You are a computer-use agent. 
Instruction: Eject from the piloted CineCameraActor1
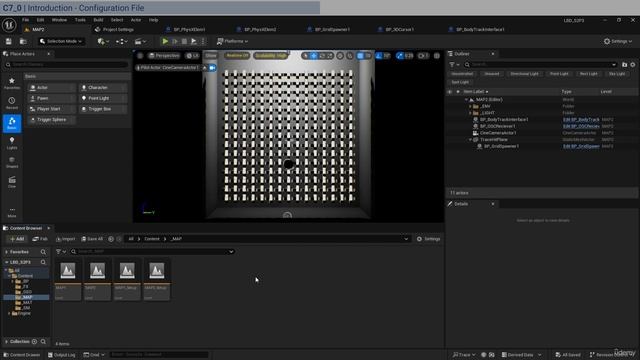click(x=204, y=68)
